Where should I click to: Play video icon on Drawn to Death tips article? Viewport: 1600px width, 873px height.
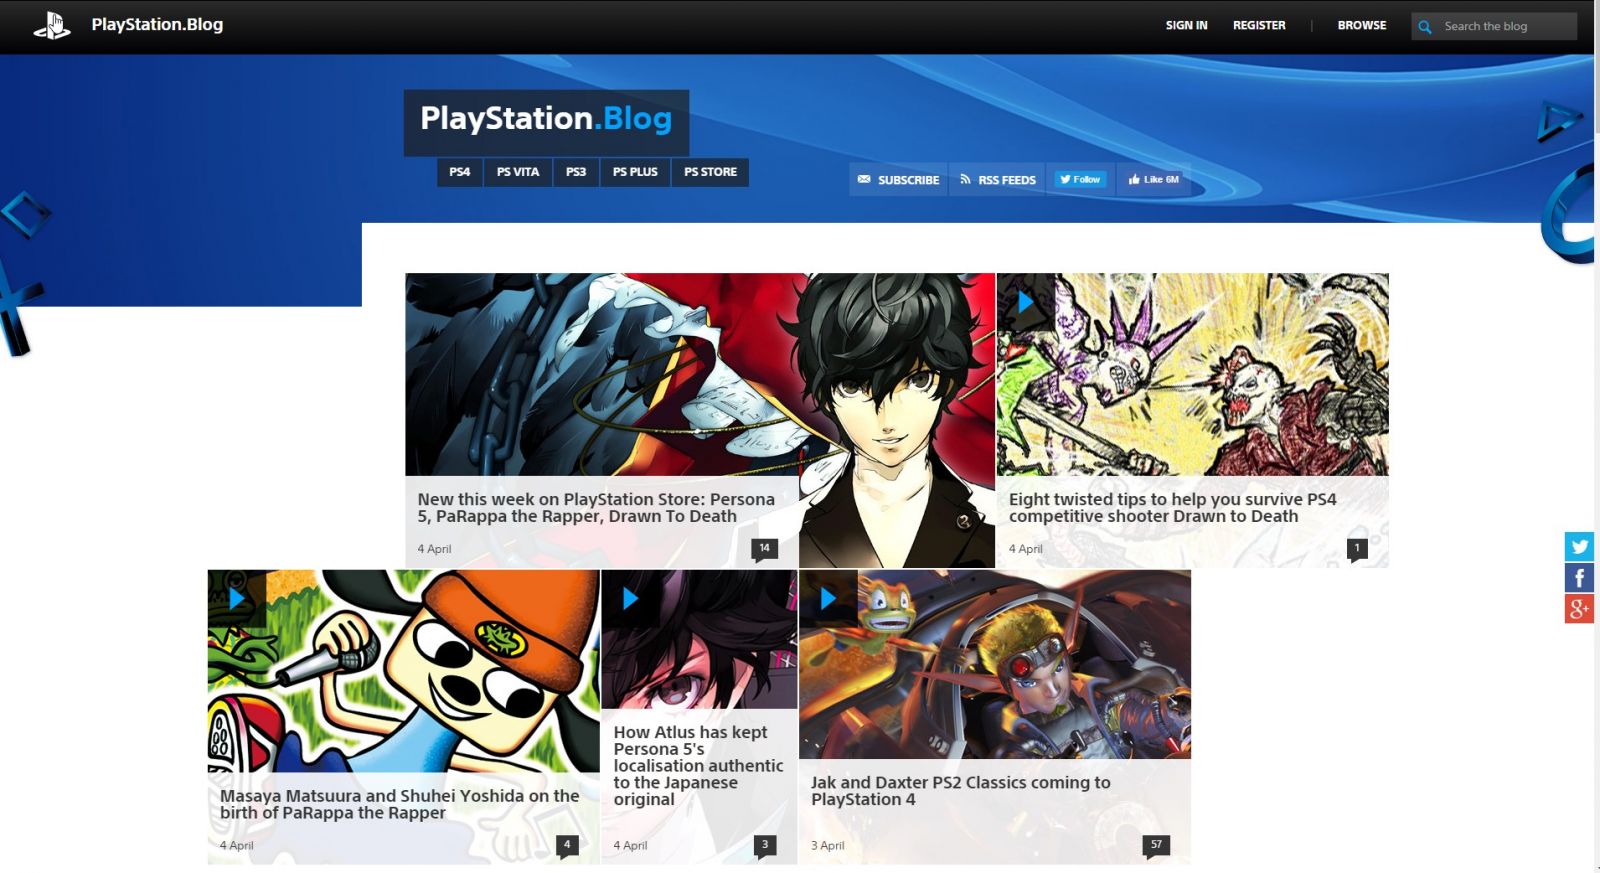click(x=1026, y=302)
